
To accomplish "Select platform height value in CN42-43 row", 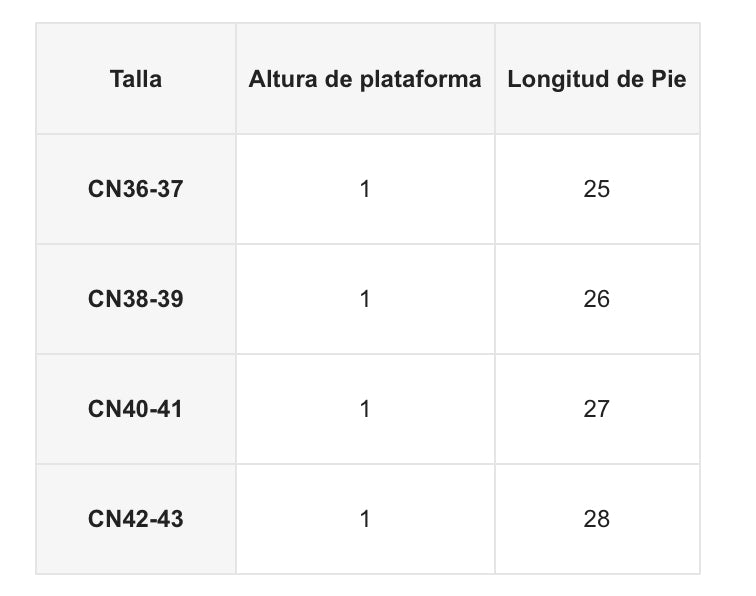I will coord(365,519).
